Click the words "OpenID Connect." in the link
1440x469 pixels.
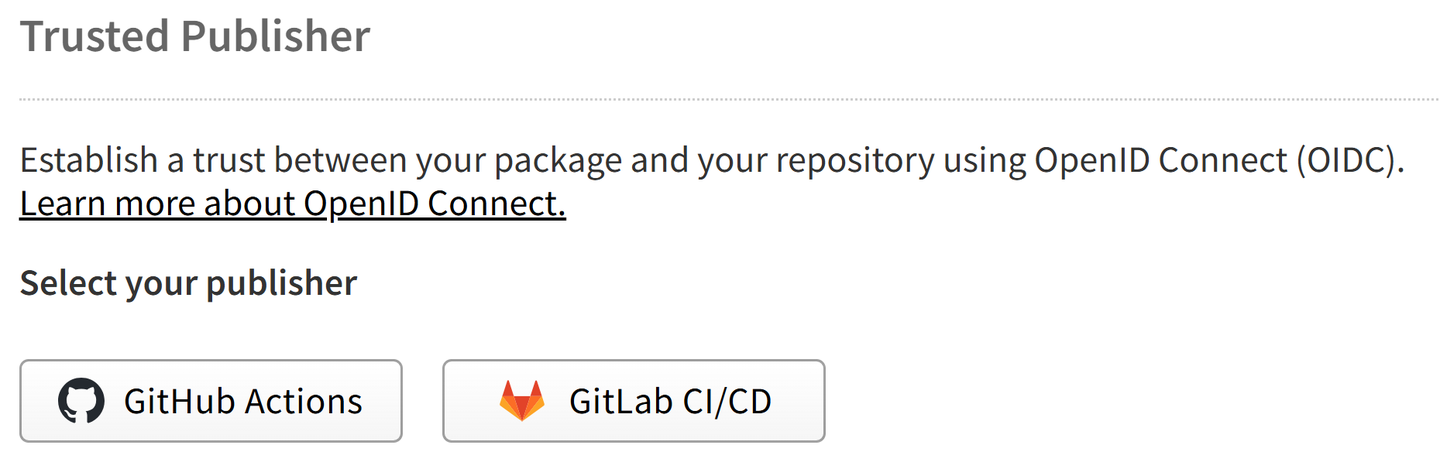(435, 204)
